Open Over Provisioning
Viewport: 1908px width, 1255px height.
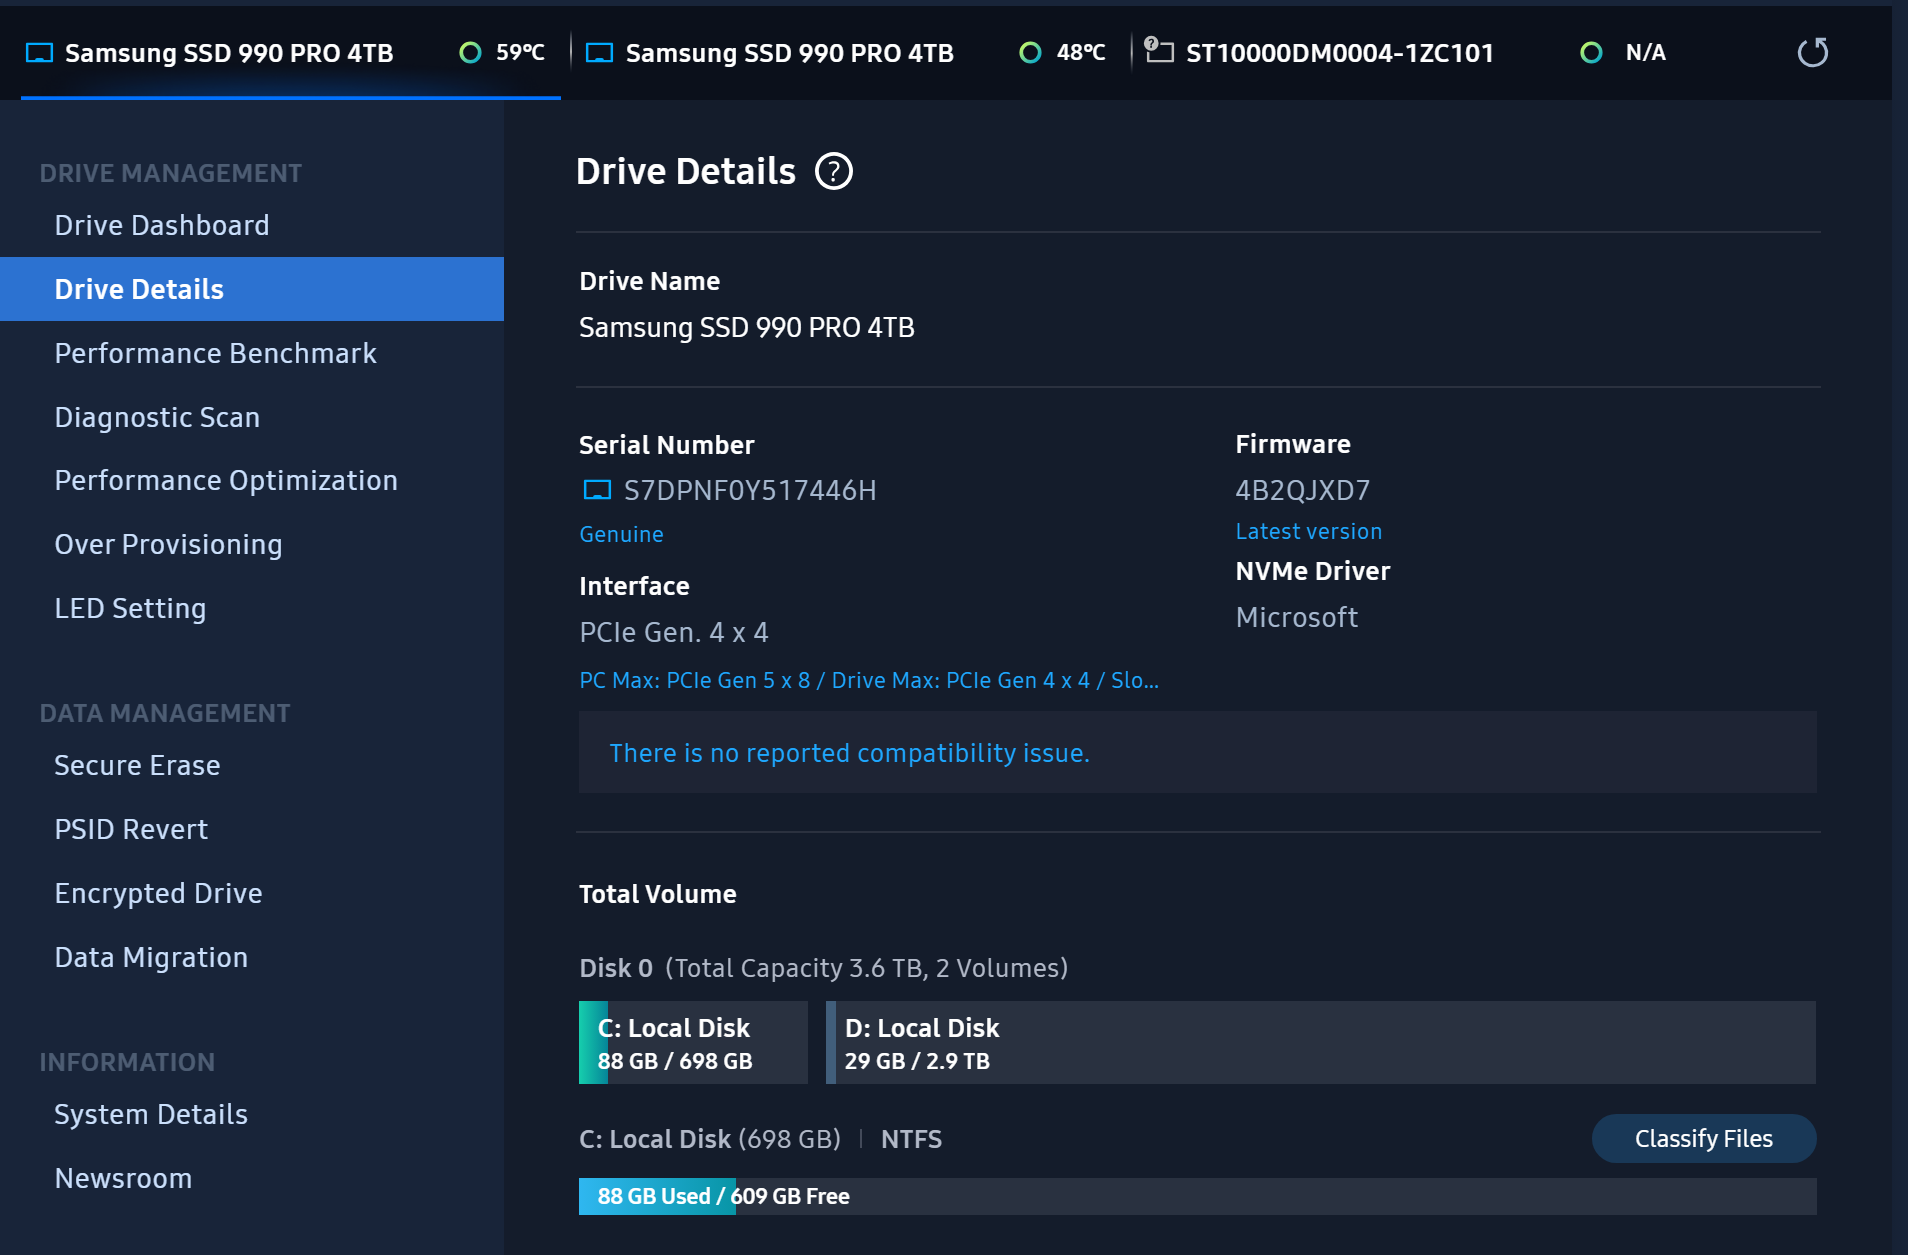pos(252,544)
